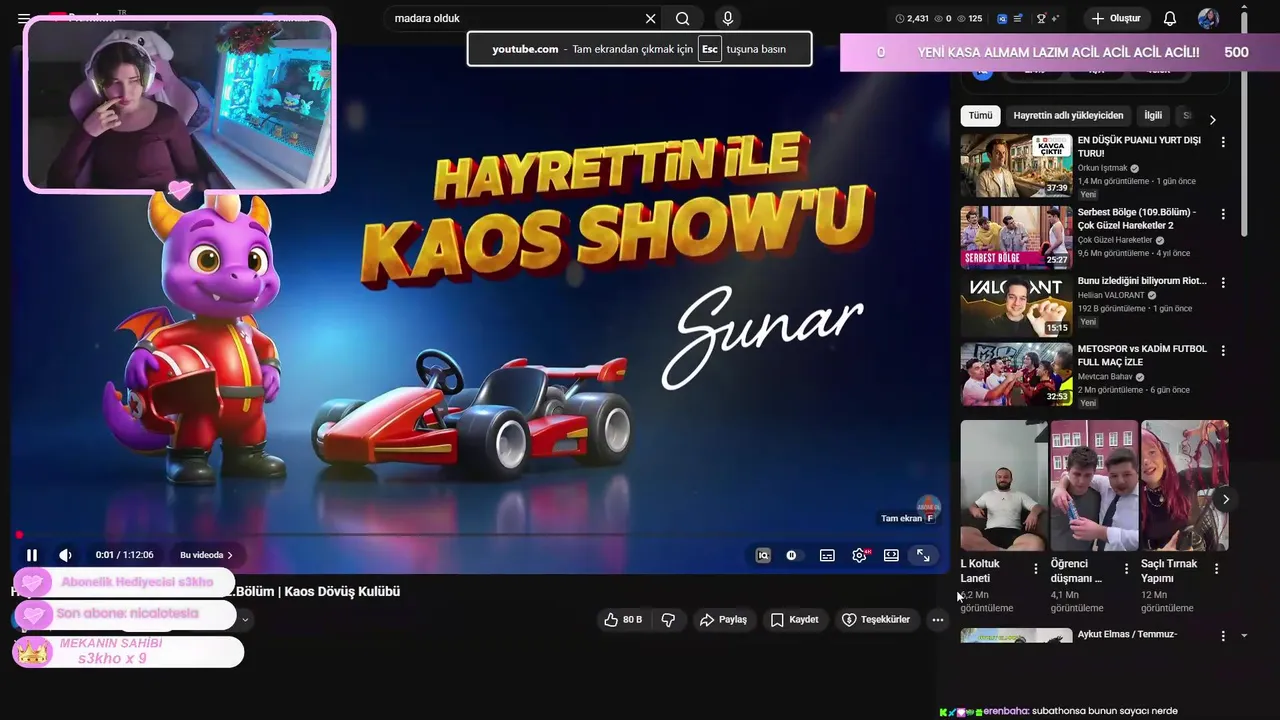Open the vidIQ list icon in header
The height and width of the screenshot is (720, 1280).
click(x=1018, y=18)
